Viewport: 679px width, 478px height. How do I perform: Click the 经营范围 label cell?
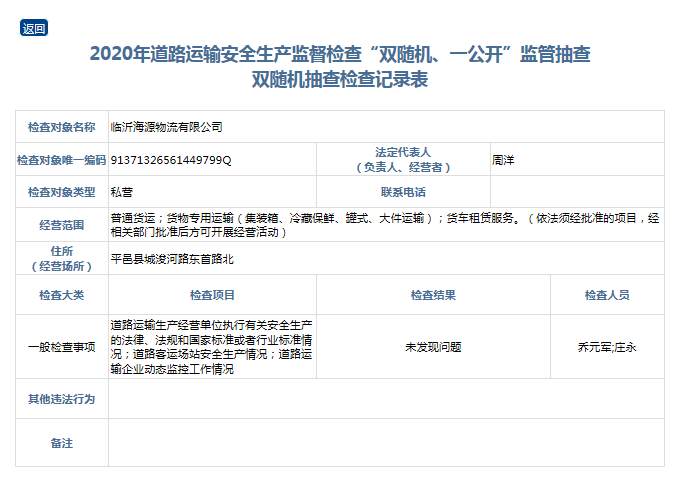61,225
